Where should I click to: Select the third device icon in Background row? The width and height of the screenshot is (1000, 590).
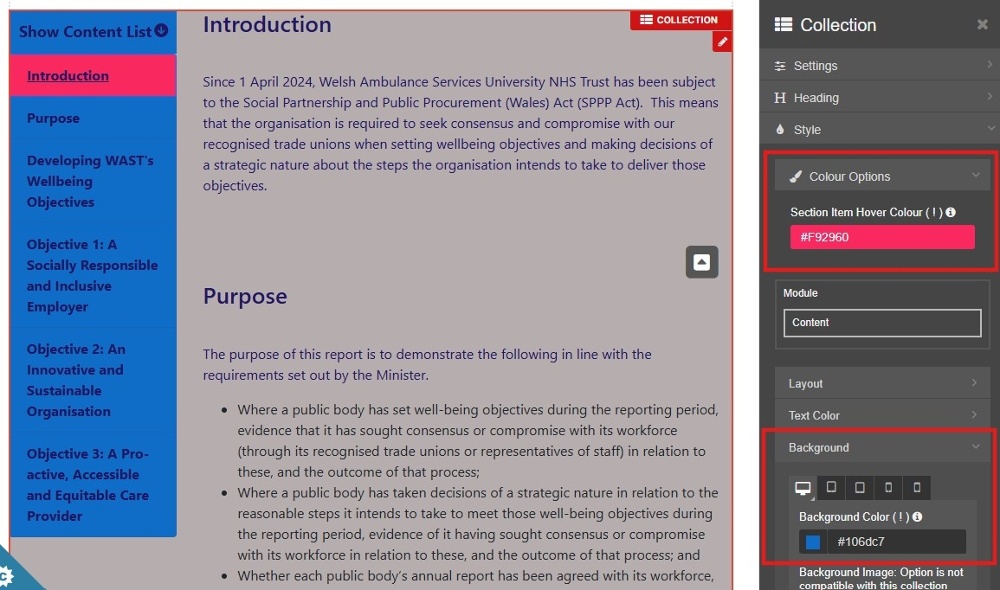pos(860,488)
